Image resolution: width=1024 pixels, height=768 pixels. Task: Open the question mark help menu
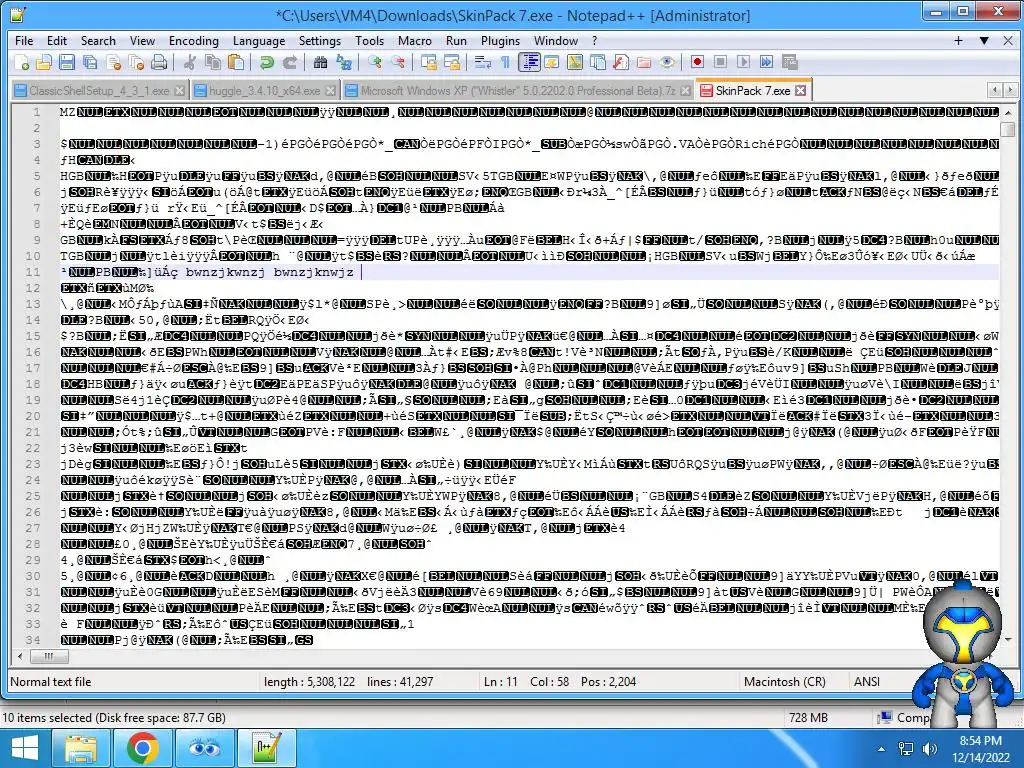click(594, 40)
